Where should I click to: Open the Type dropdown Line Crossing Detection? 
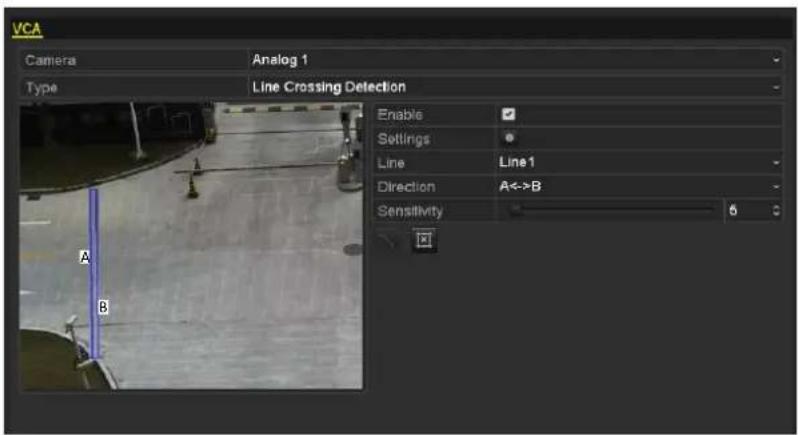[515, 87]
